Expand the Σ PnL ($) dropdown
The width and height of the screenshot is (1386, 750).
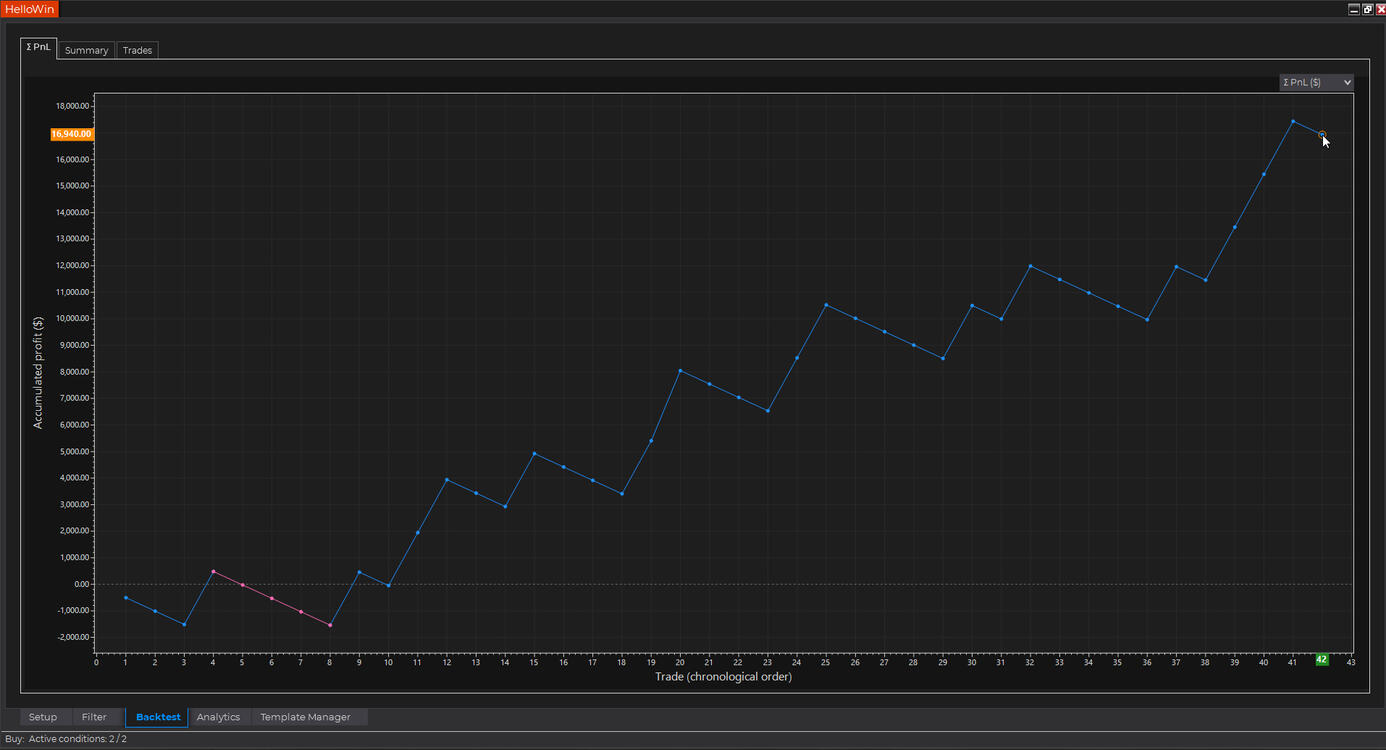click(1316, 82)
